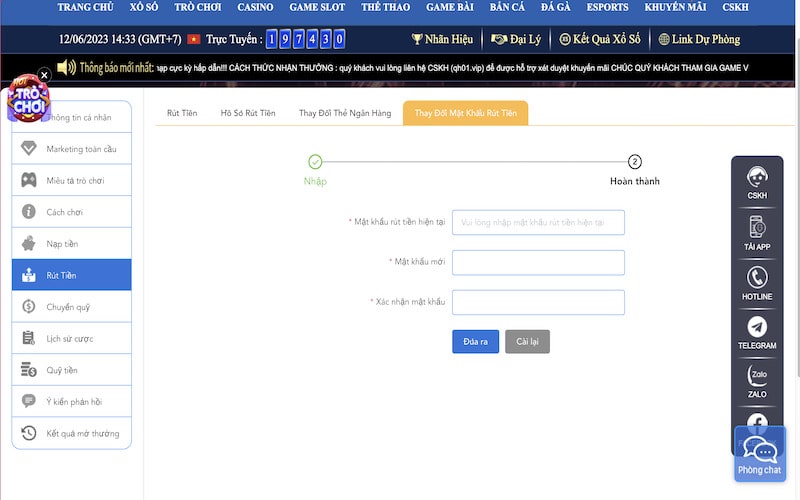Click the Thông báo mới nhất label

116,67
